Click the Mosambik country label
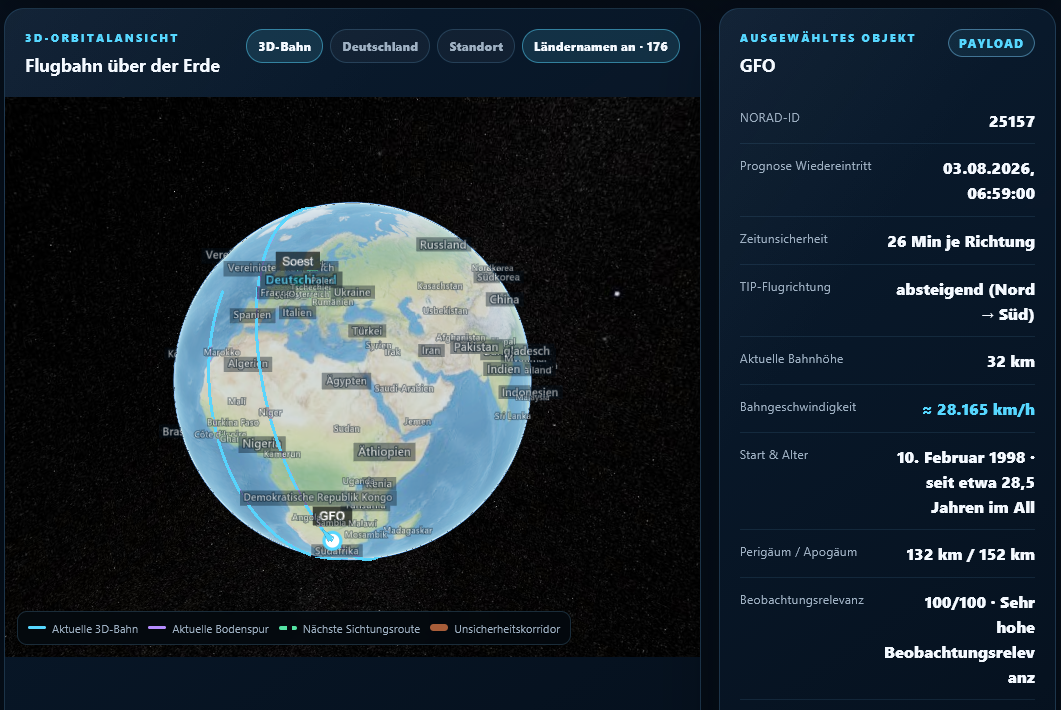 365,535
